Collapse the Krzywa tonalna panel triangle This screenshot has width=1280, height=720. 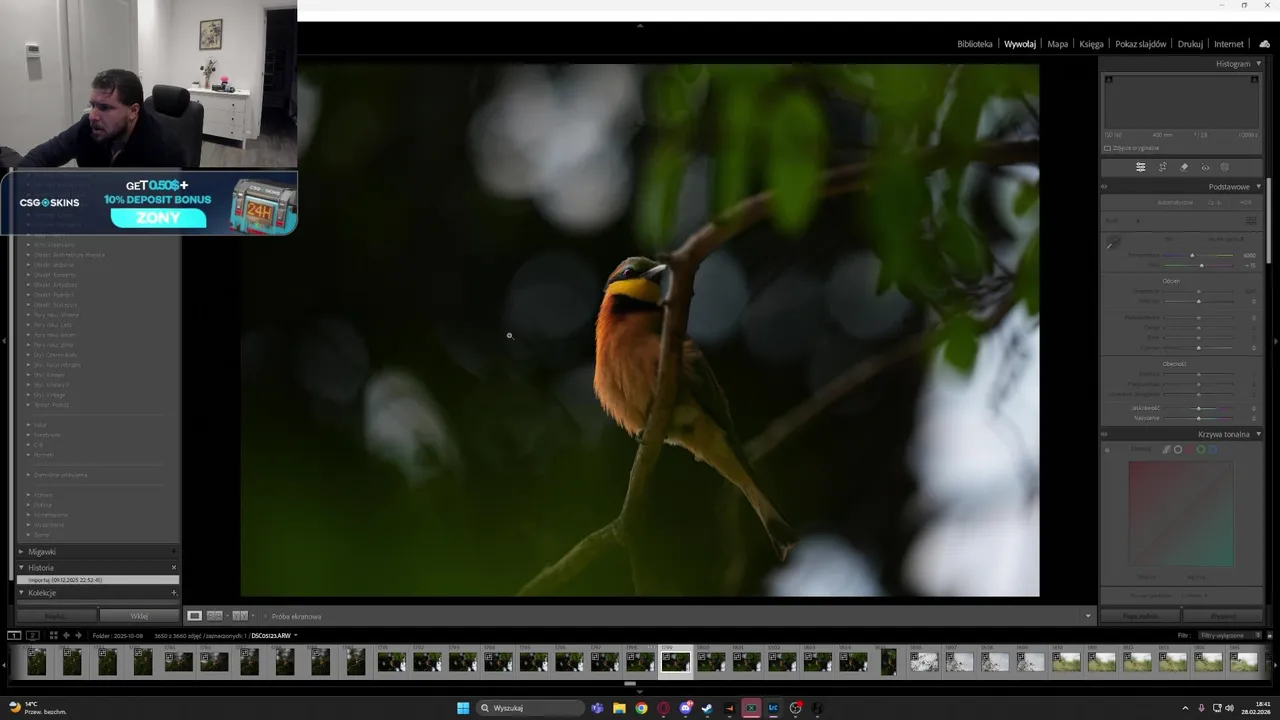pyautogui.click(x=1259, y=434)
